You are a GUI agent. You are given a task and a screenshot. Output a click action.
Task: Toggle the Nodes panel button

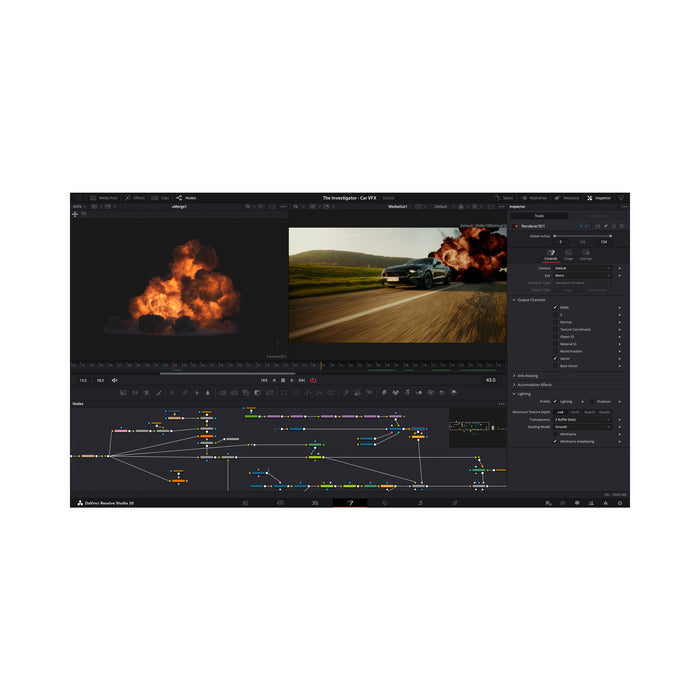187,198
